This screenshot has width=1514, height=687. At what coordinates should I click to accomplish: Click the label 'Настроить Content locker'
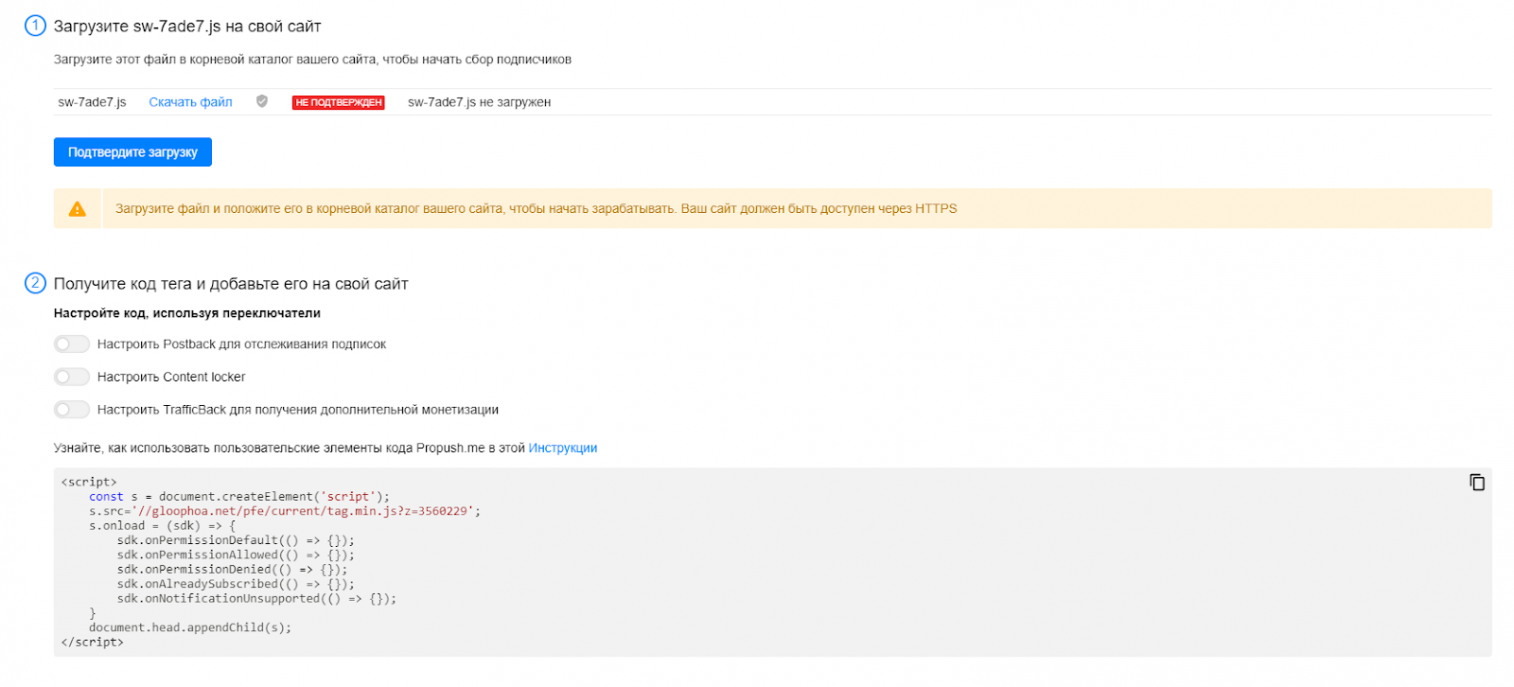click(171, 377)
